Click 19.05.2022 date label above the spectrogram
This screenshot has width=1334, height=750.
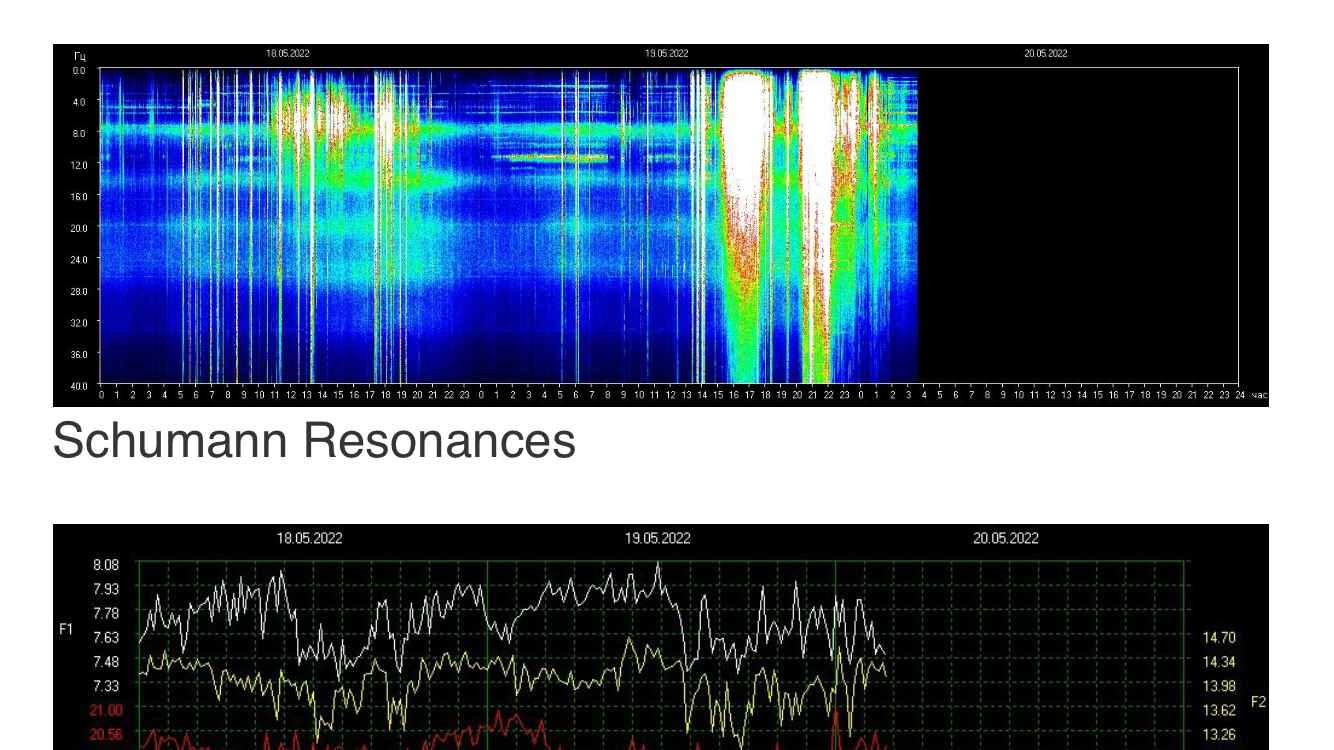(x=666, y=54)
